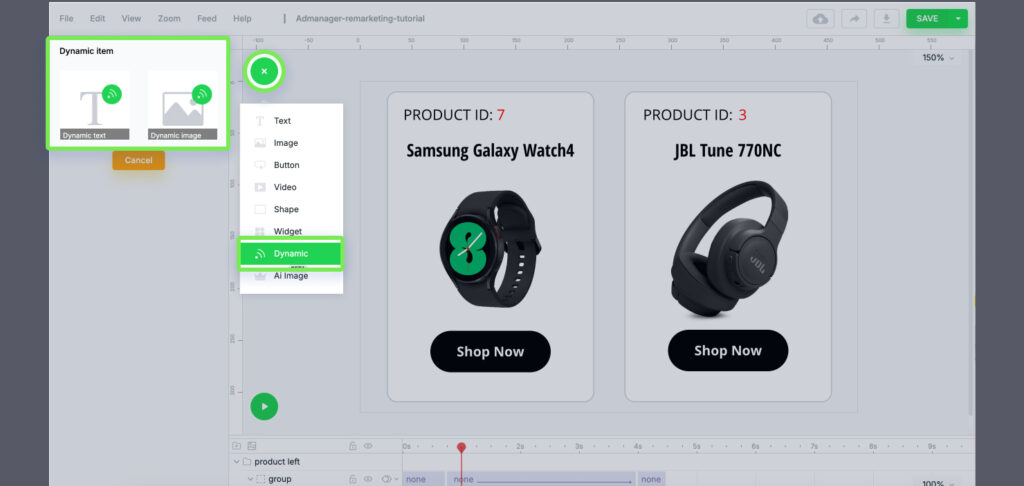Screen dimensions: 1024x486
Task: Toggle lock all layers in timeline header
Action: (x=353, y=446)
